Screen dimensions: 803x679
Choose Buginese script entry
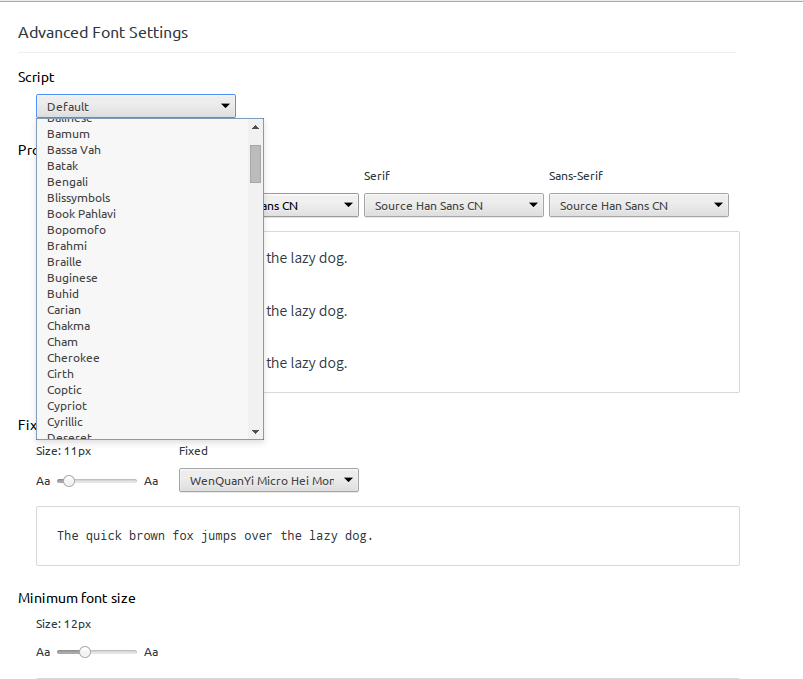click(x=72, y=278)
